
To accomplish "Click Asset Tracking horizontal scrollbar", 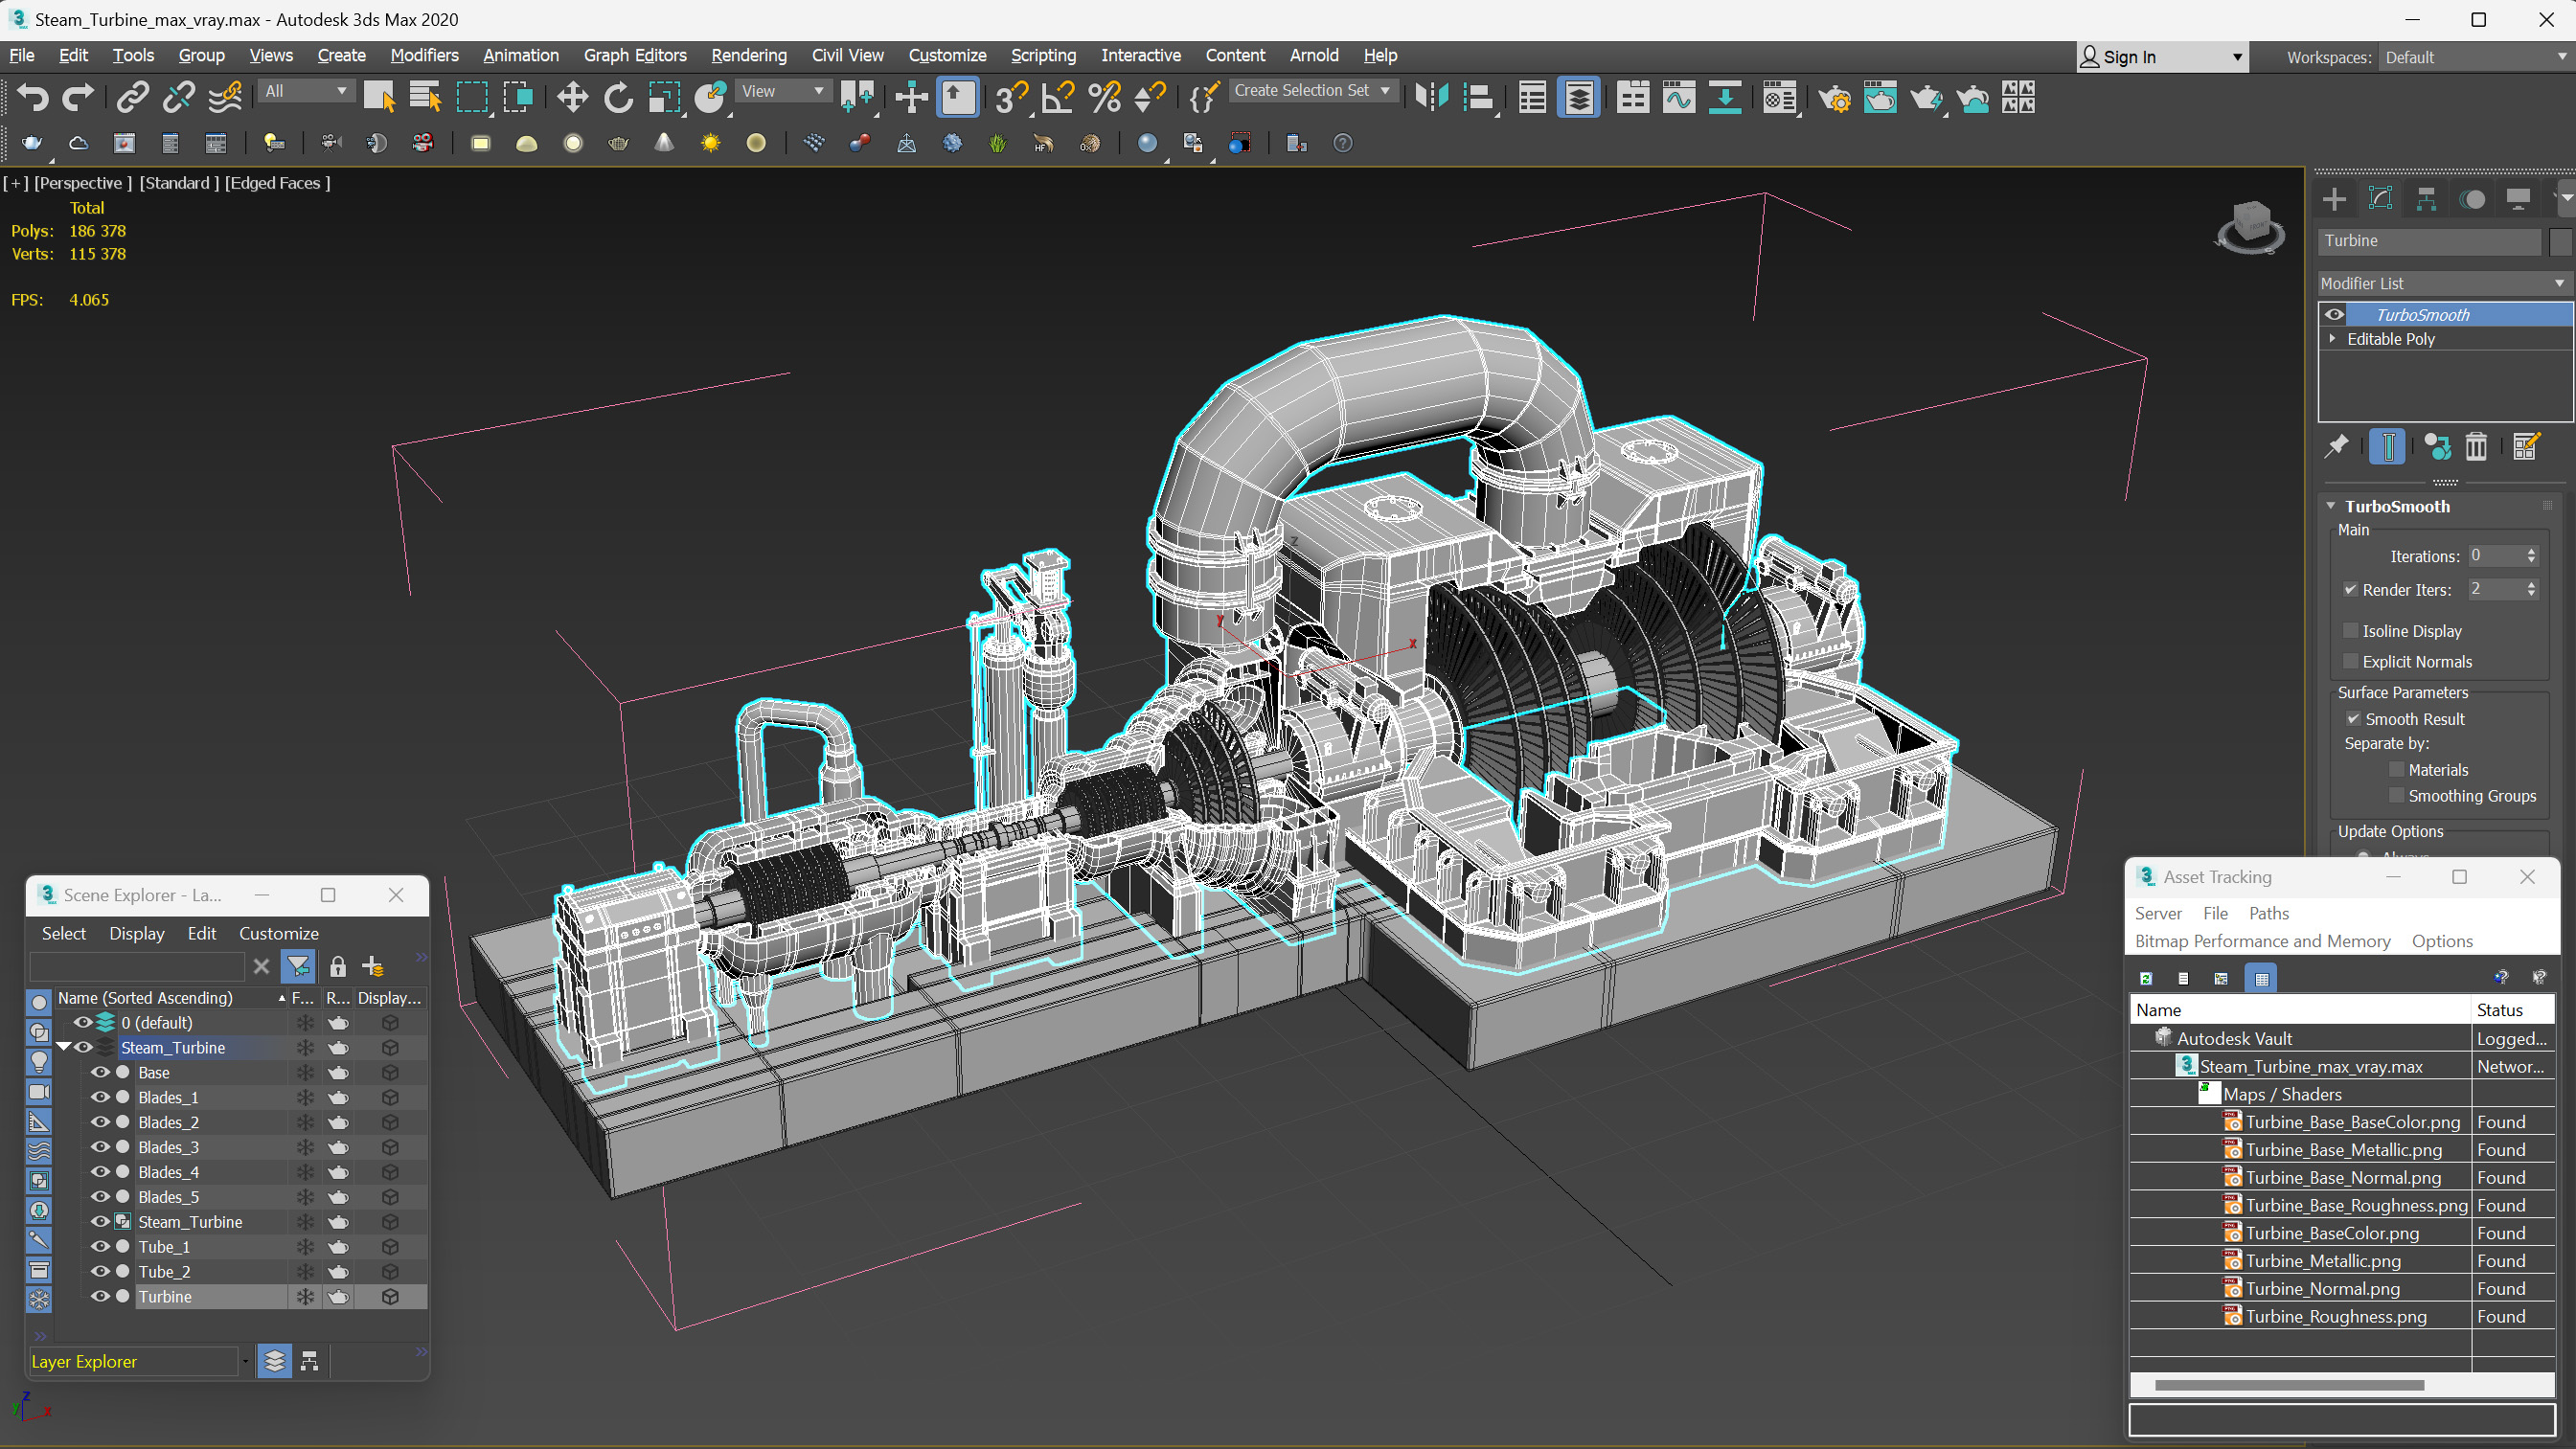I will 2289,1385.
